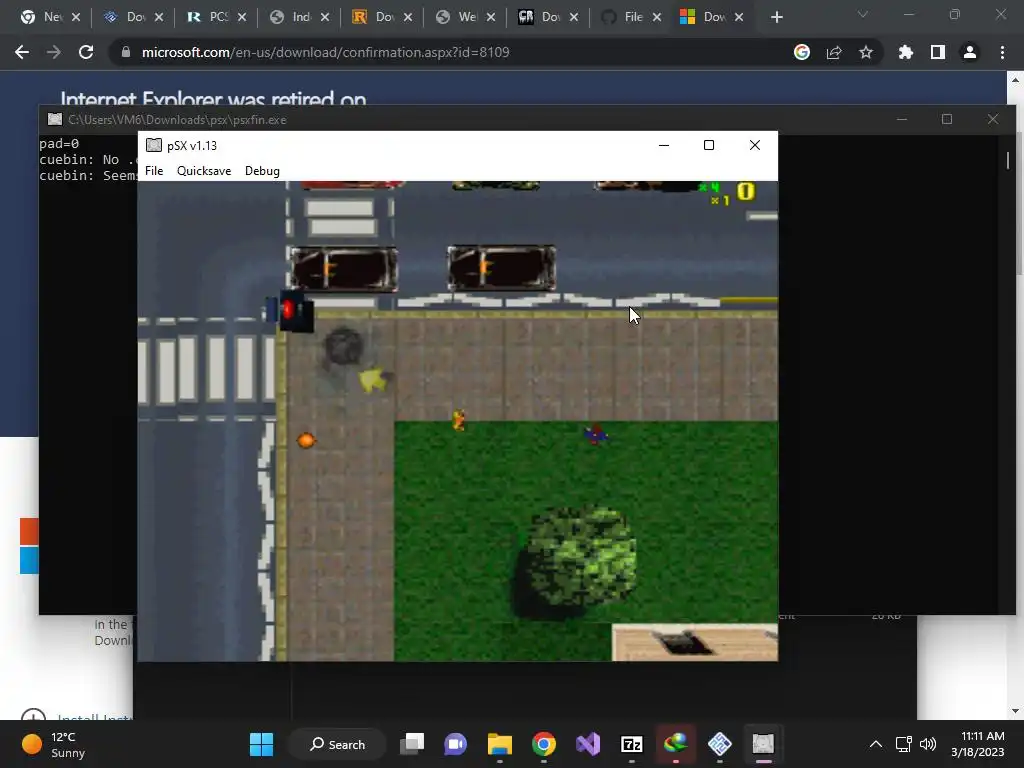Open clock showing 11:11 AM
The height and width of the screenshot is (768, 1024).
pos(977,744)
